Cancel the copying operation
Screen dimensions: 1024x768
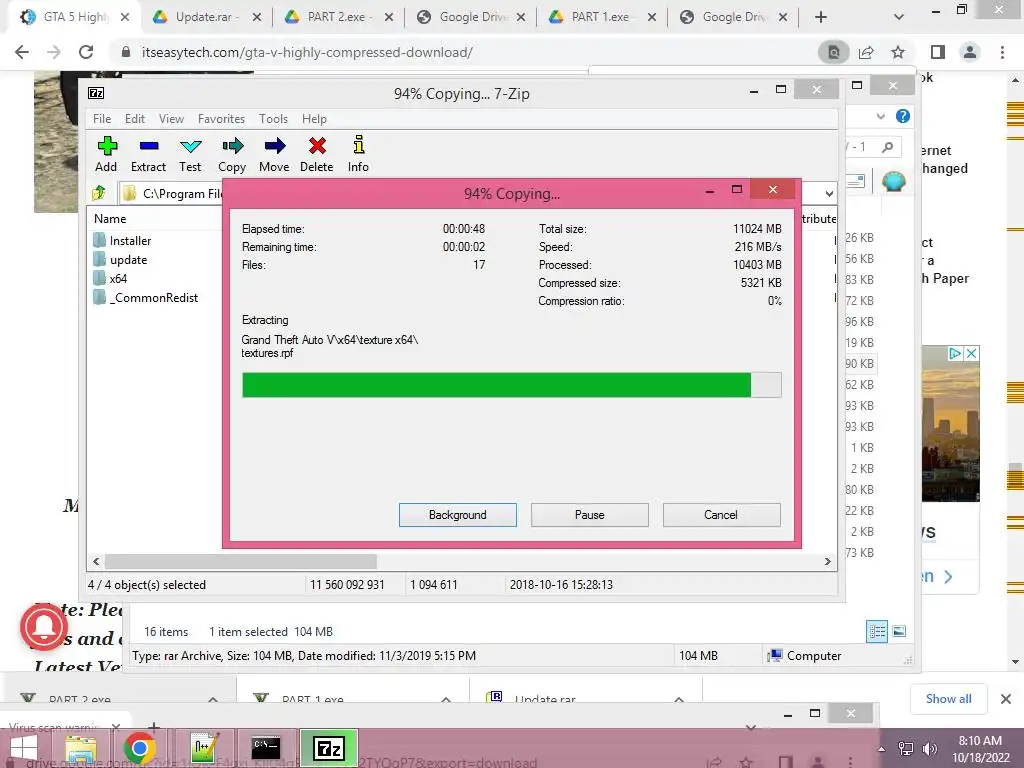[x=721, y=515]
